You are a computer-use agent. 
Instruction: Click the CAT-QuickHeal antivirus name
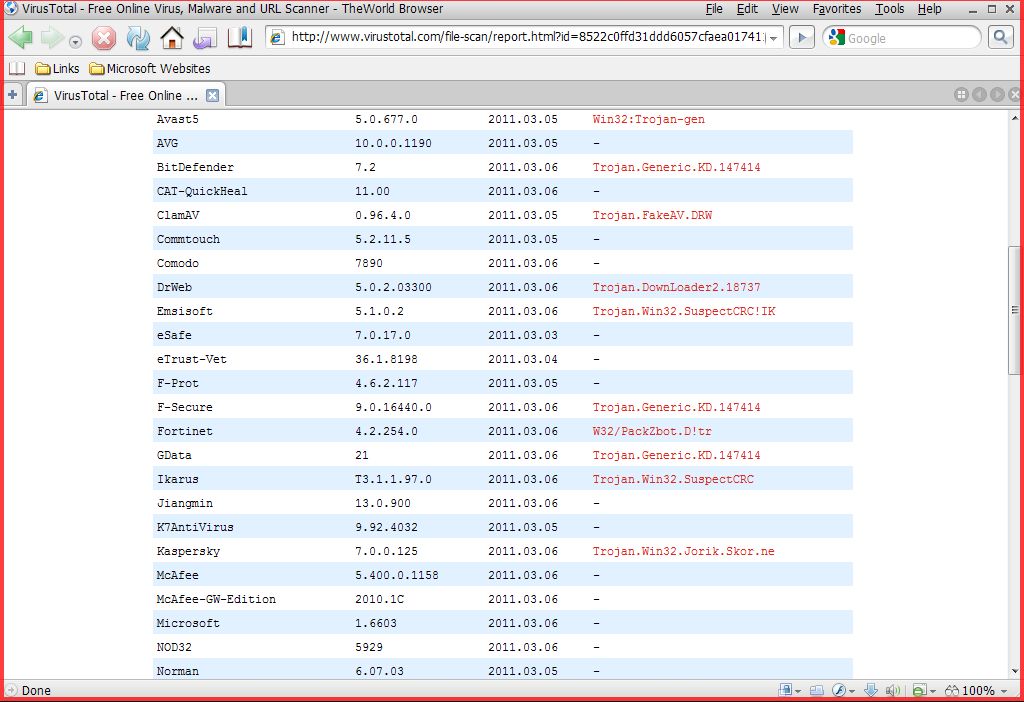click(202, 191)
